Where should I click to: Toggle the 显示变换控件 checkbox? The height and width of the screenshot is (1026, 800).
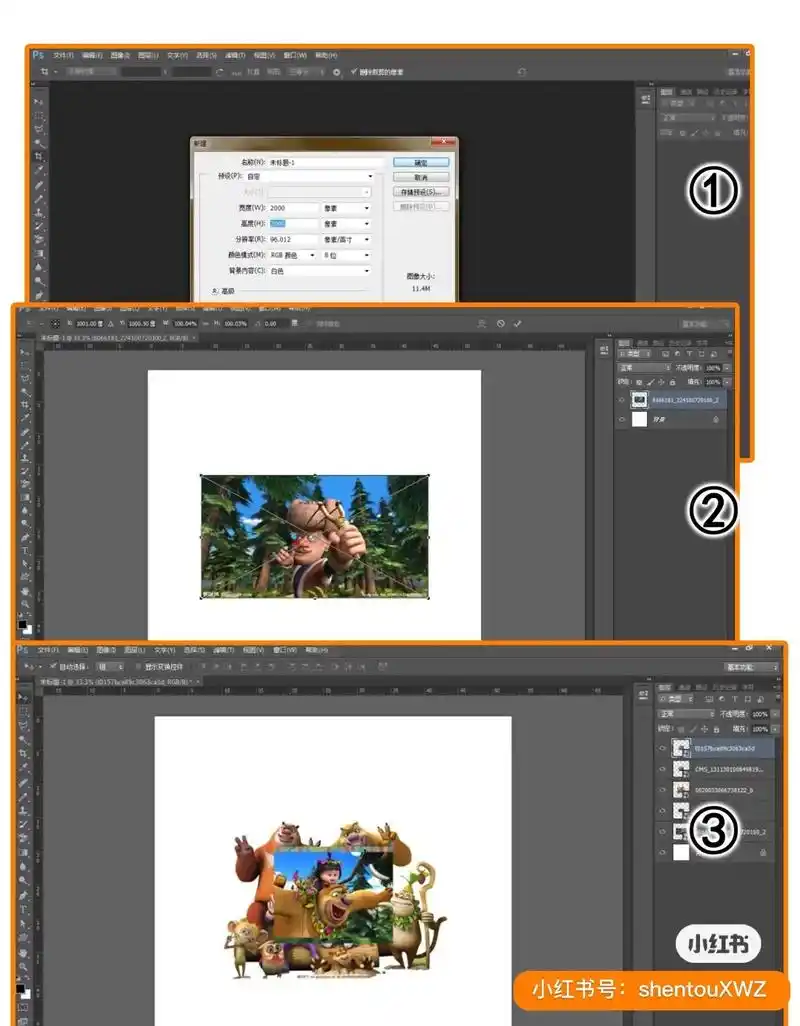pyautogui.click(x=137, y=667)
